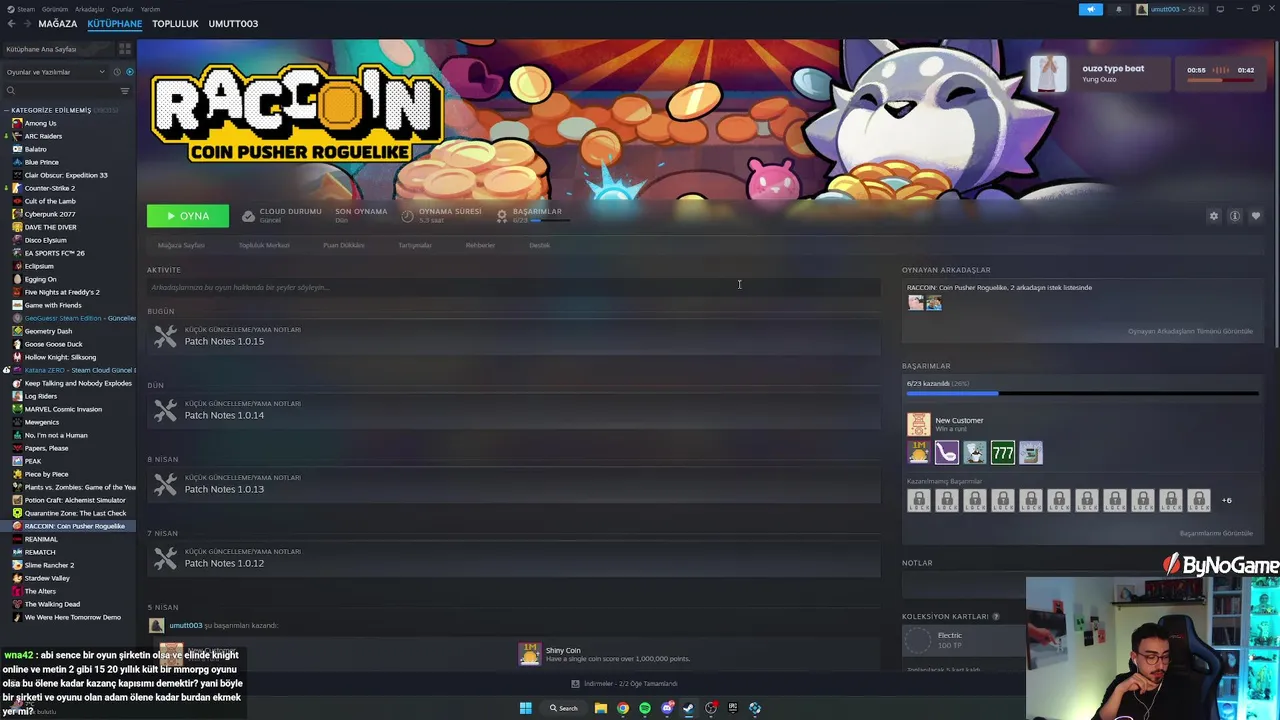
Task: Click the green OYNA play button
Action: [188, 216]
